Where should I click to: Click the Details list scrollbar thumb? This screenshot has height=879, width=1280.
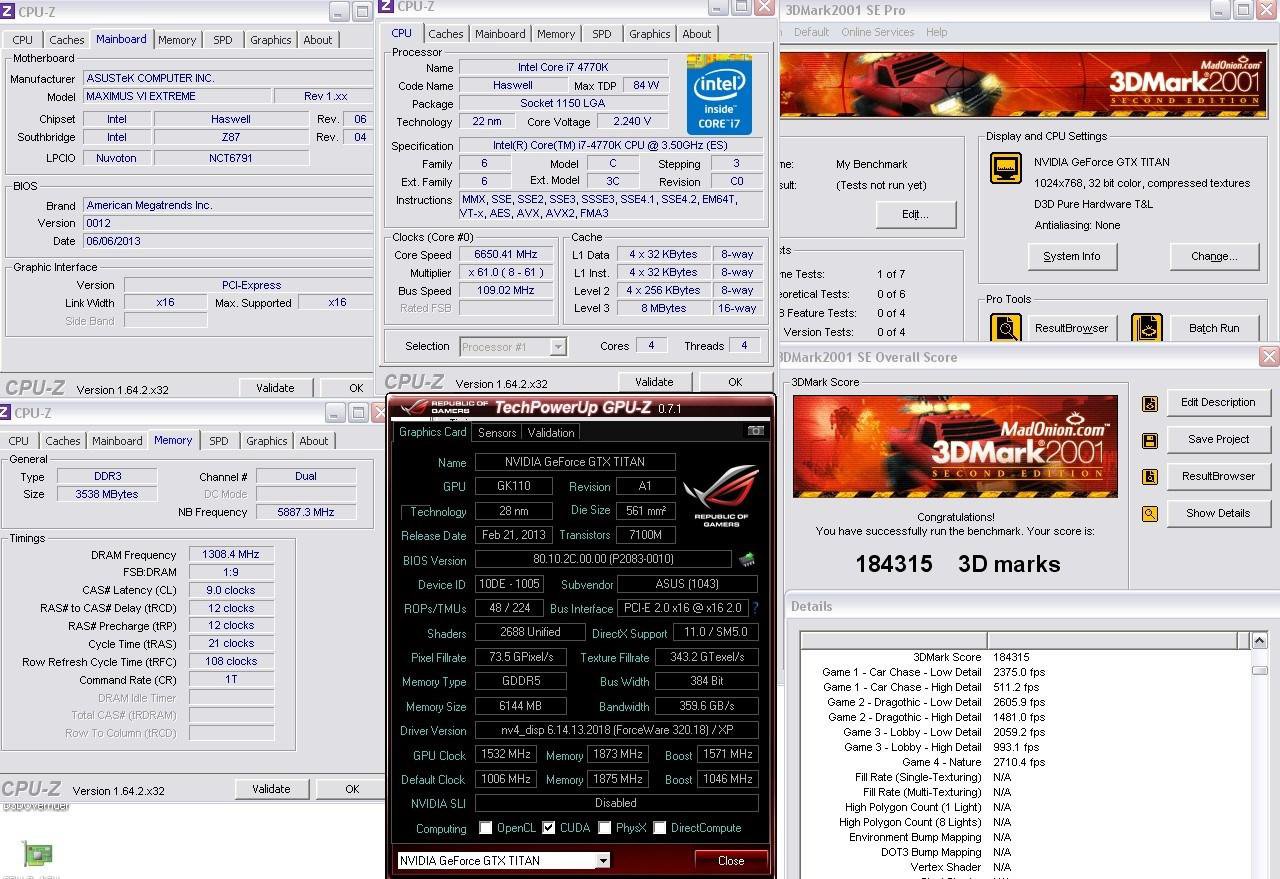coord(1259,671)
